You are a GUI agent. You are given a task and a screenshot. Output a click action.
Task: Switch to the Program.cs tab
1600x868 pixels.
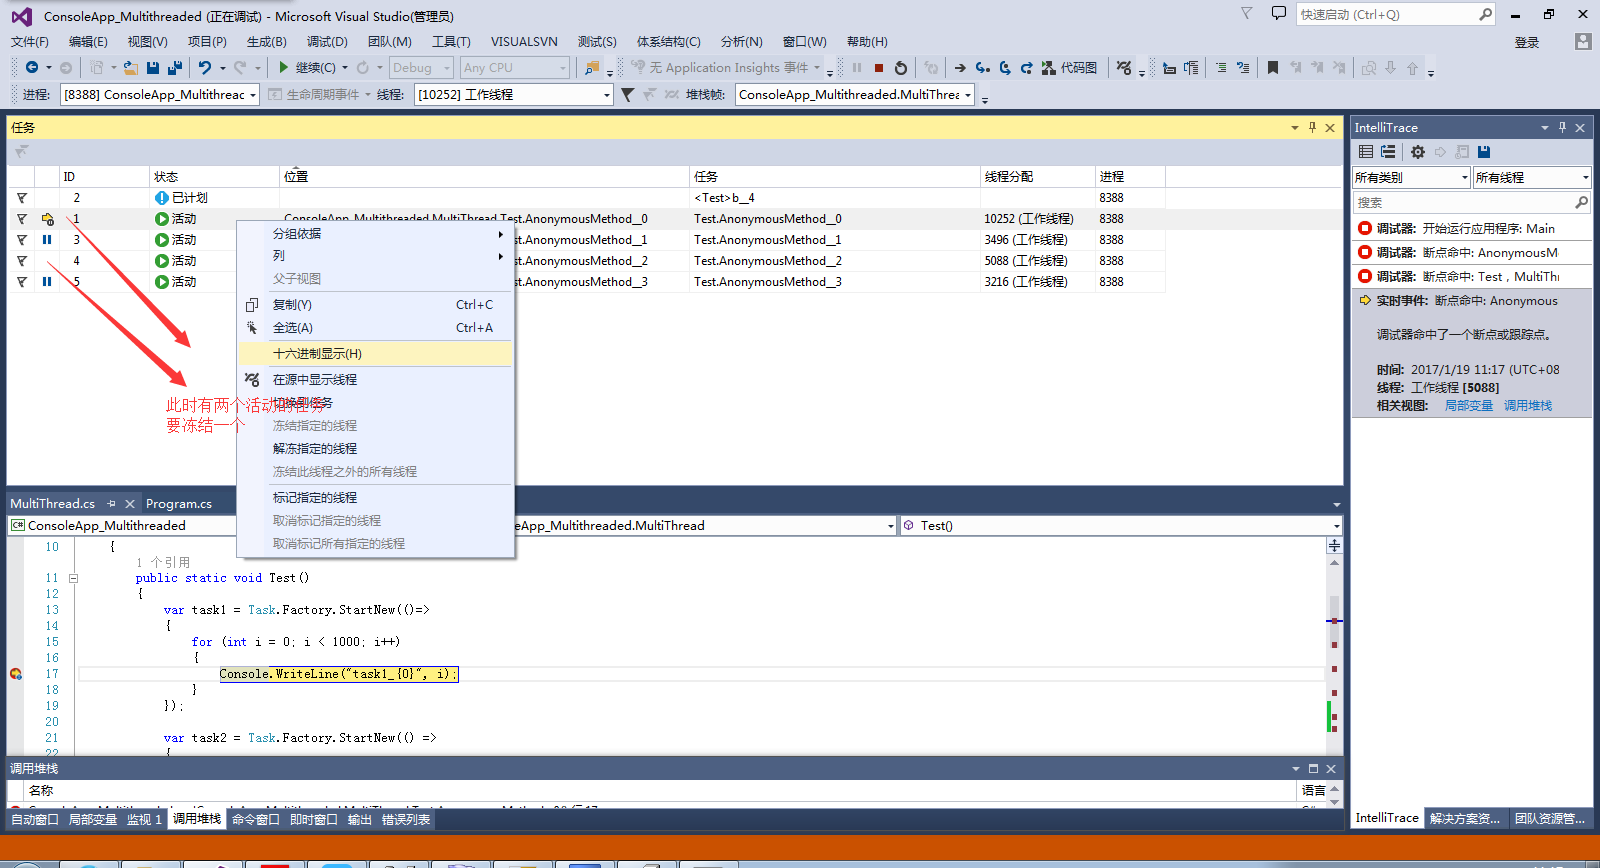click(179, 504)
